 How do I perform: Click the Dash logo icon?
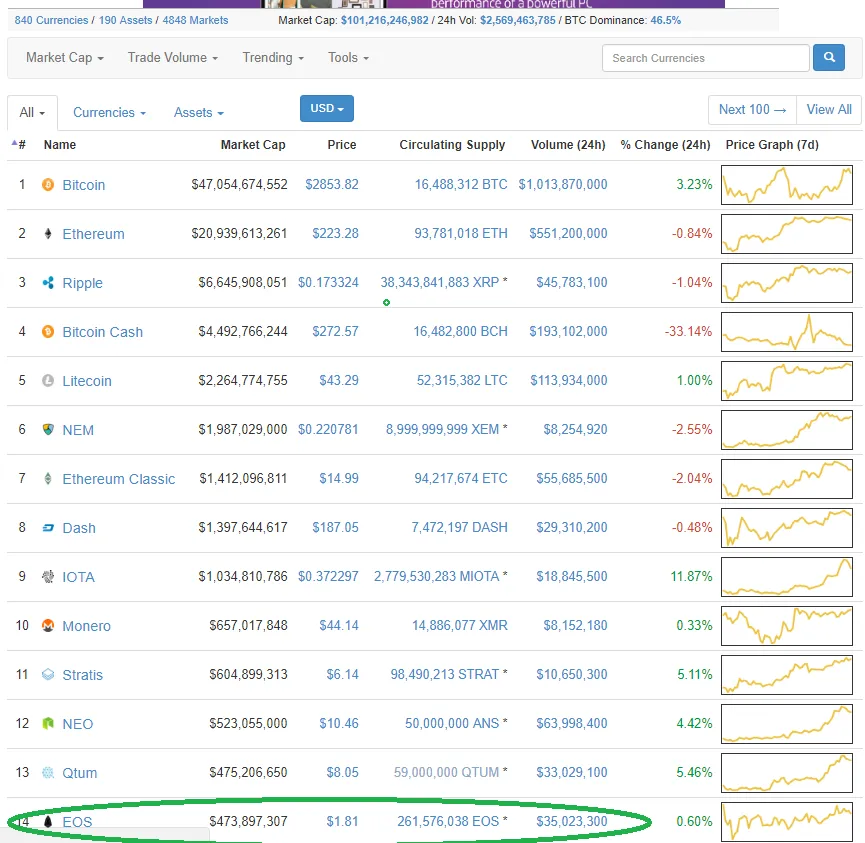(x=48, y=528)
